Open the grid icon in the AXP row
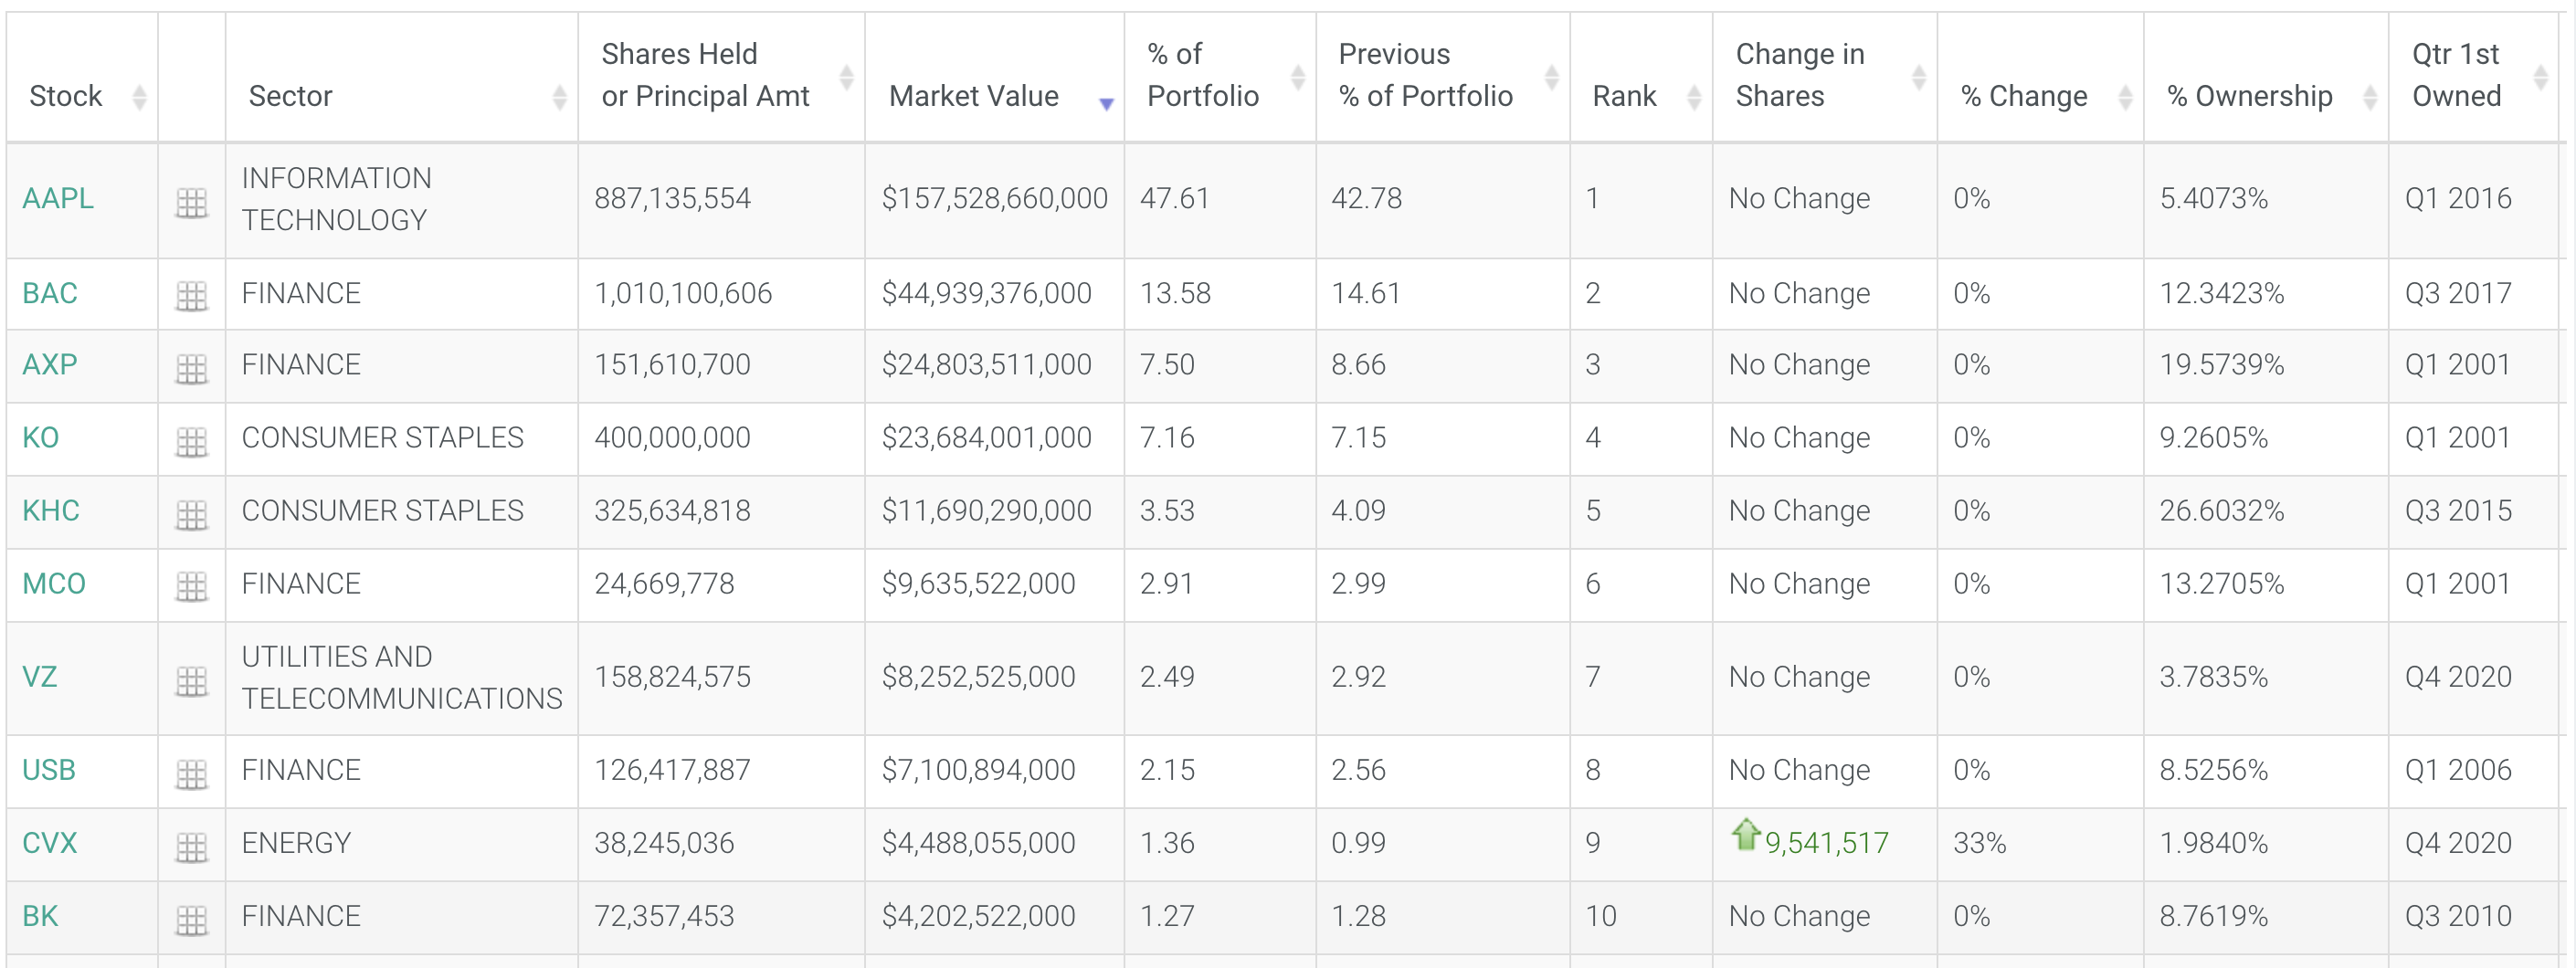Screen dimensions: 2576x968 [x=191, y=369]
